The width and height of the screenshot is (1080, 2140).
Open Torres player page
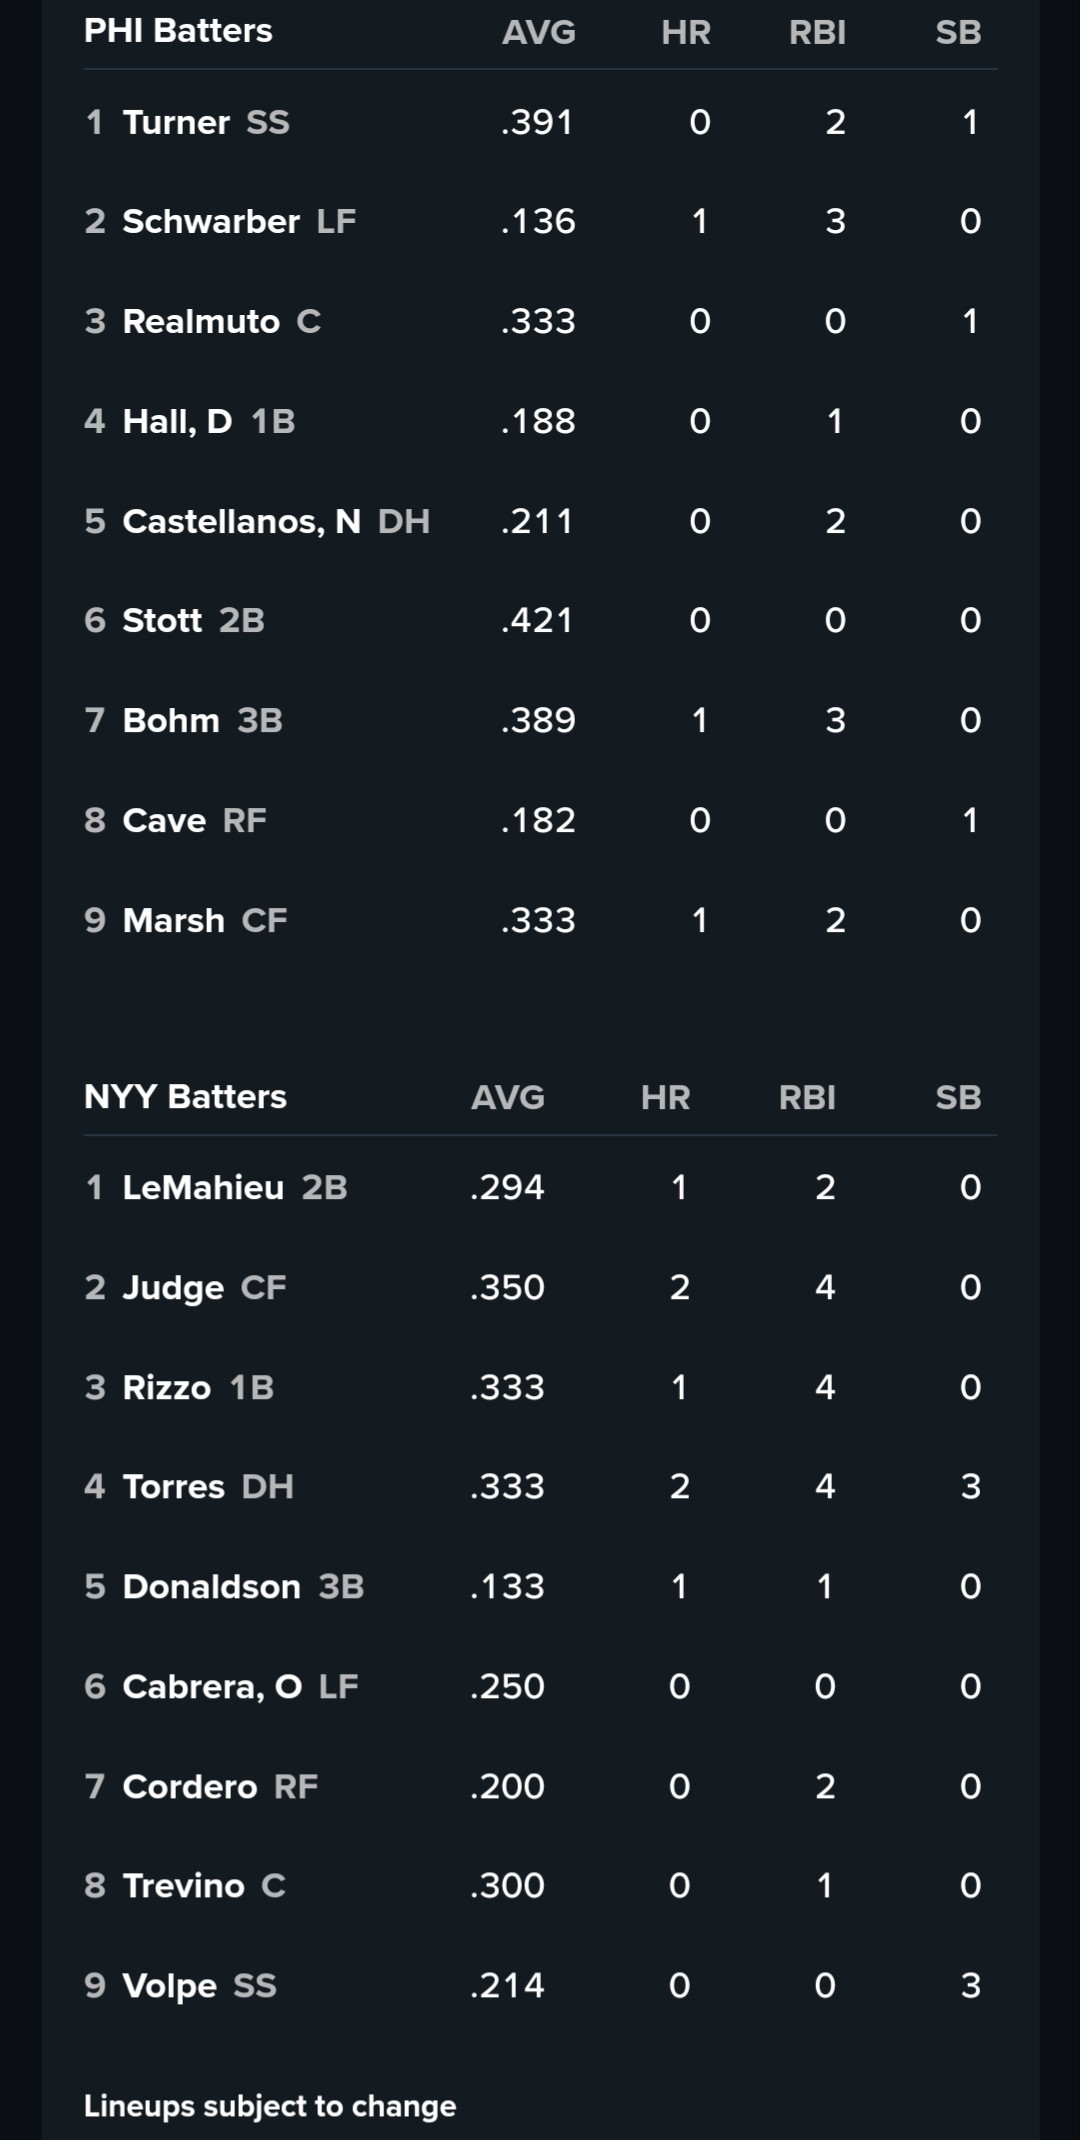(173, 1486)
